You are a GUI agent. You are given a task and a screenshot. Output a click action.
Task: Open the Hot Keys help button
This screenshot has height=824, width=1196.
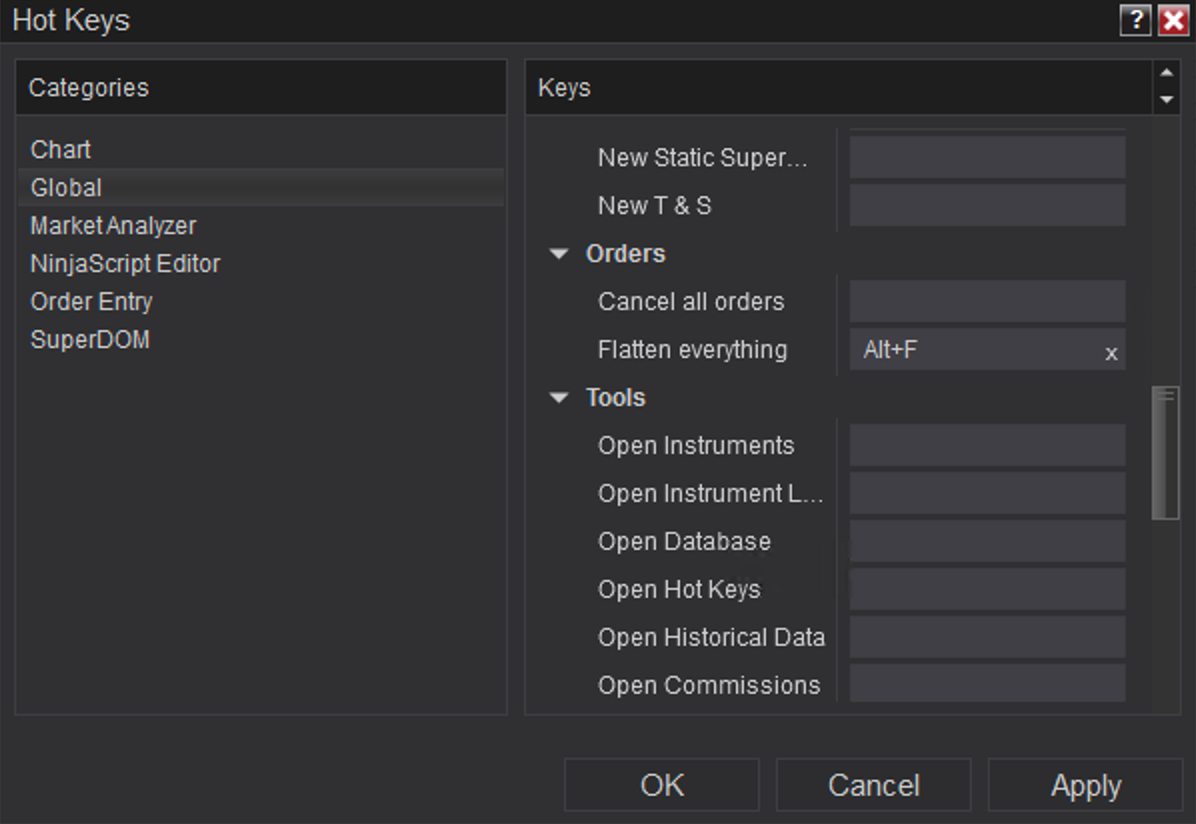pos(1135,20)
